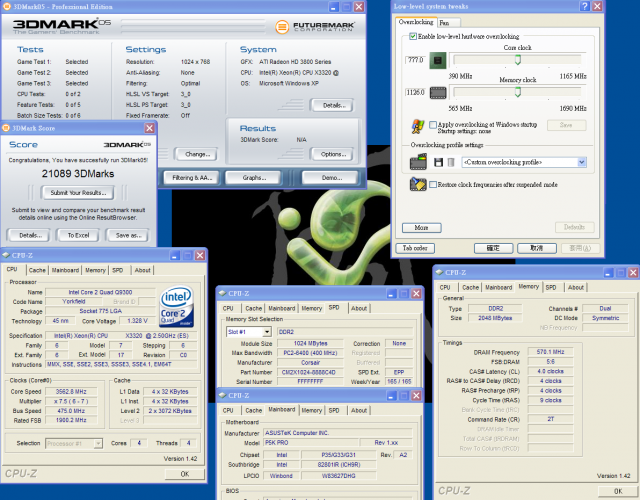The width and height of the screenshot is (640, 500).
Task: Open About tab in CPU-Z memory window
Action: [576, 287]
